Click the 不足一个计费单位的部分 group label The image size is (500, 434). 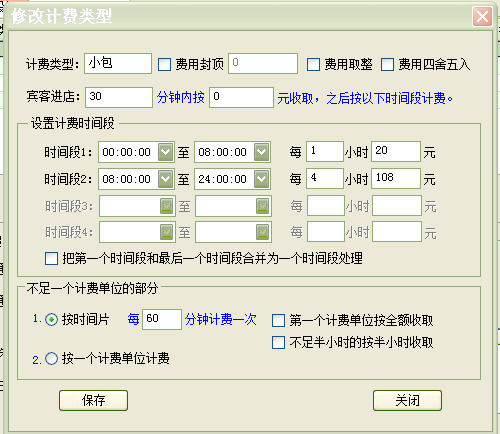(x=92, y=288)
